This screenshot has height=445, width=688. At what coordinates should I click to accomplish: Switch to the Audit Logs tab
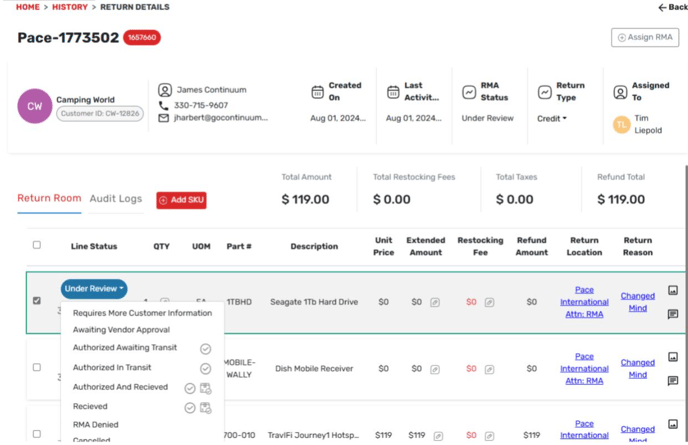click(116, 199)
